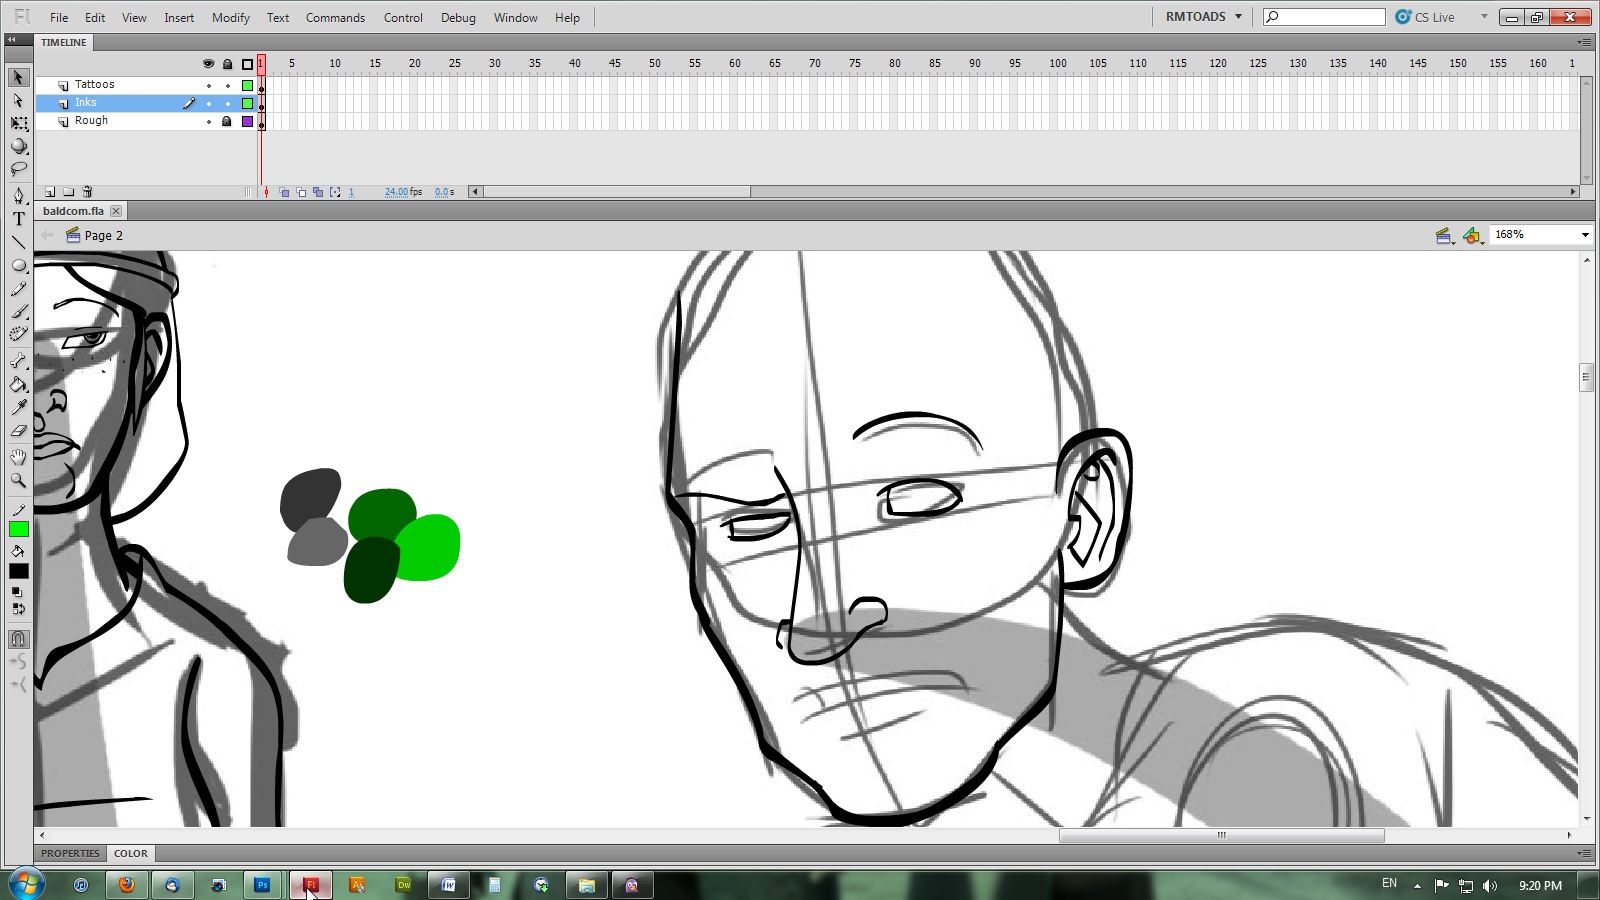
Task: Click the Page 2 breadcrumb
Action: click(x=103, y=236)
